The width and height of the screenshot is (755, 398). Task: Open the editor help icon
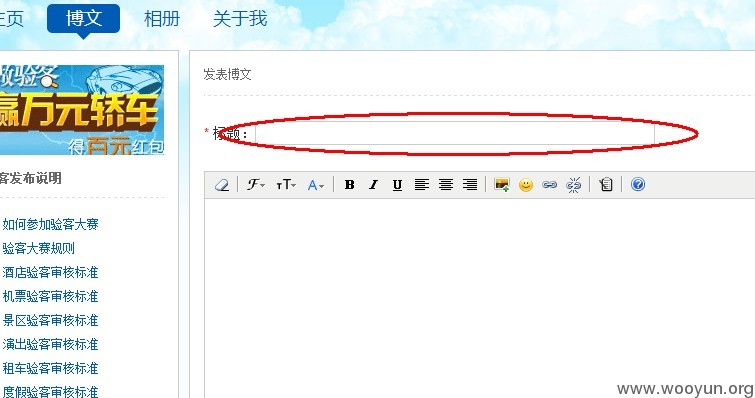click(638, 184)
